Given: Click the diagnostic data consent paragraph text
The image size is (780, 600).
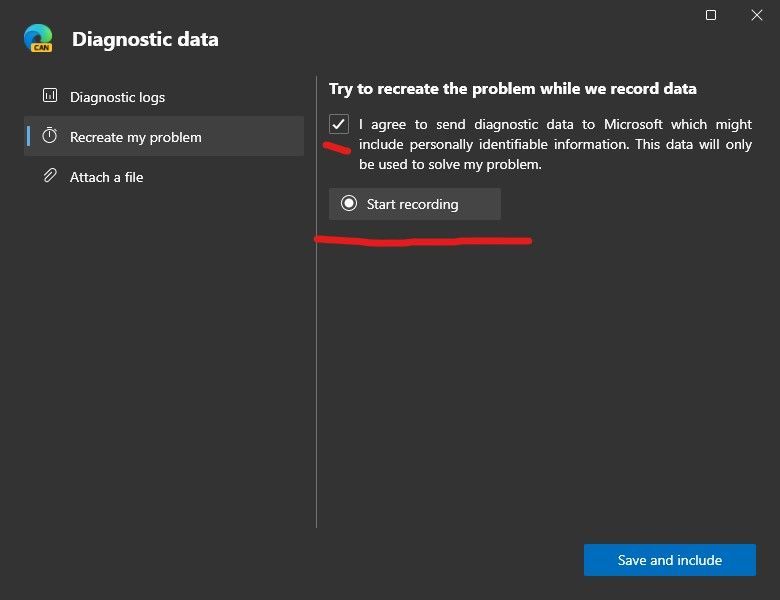Looking at the screenshot, I should 555,145.
